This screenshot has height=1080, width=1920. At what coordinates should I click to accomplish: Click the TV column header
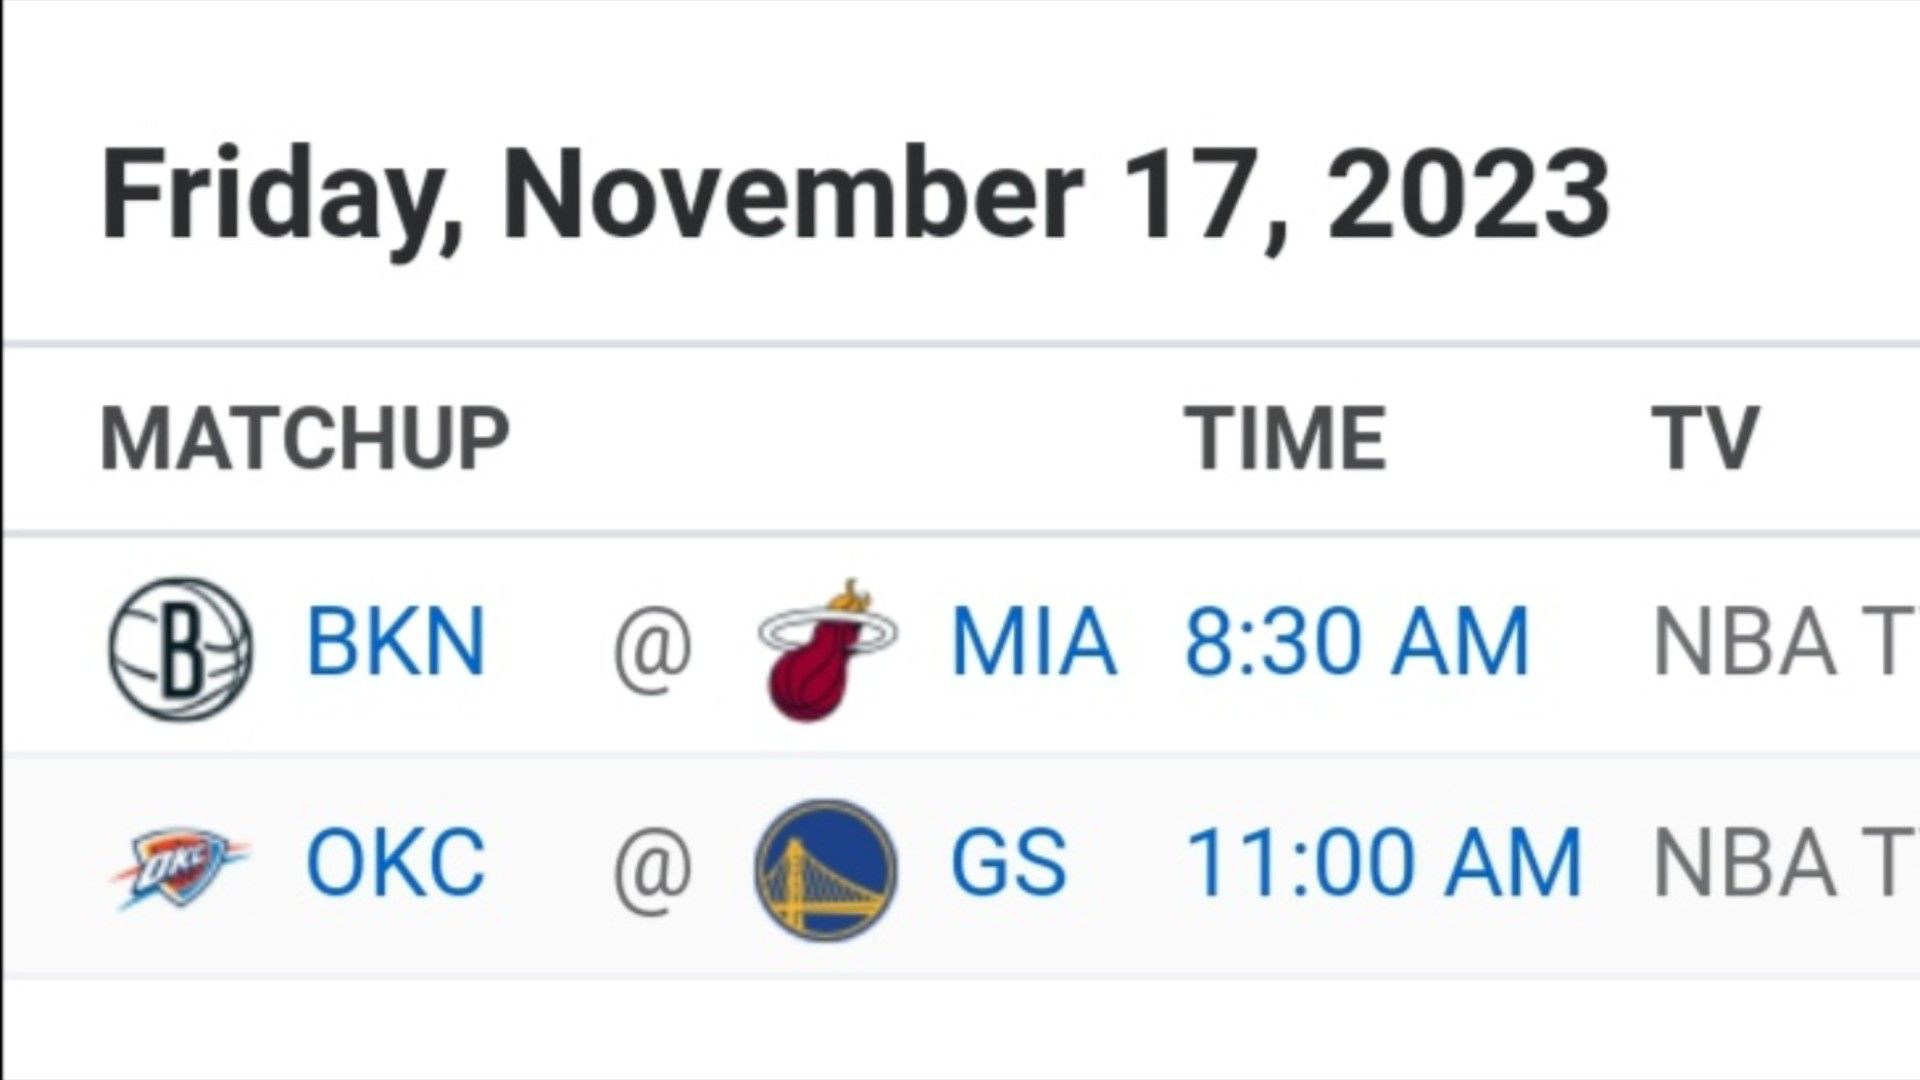click(x=1705, y=438)
